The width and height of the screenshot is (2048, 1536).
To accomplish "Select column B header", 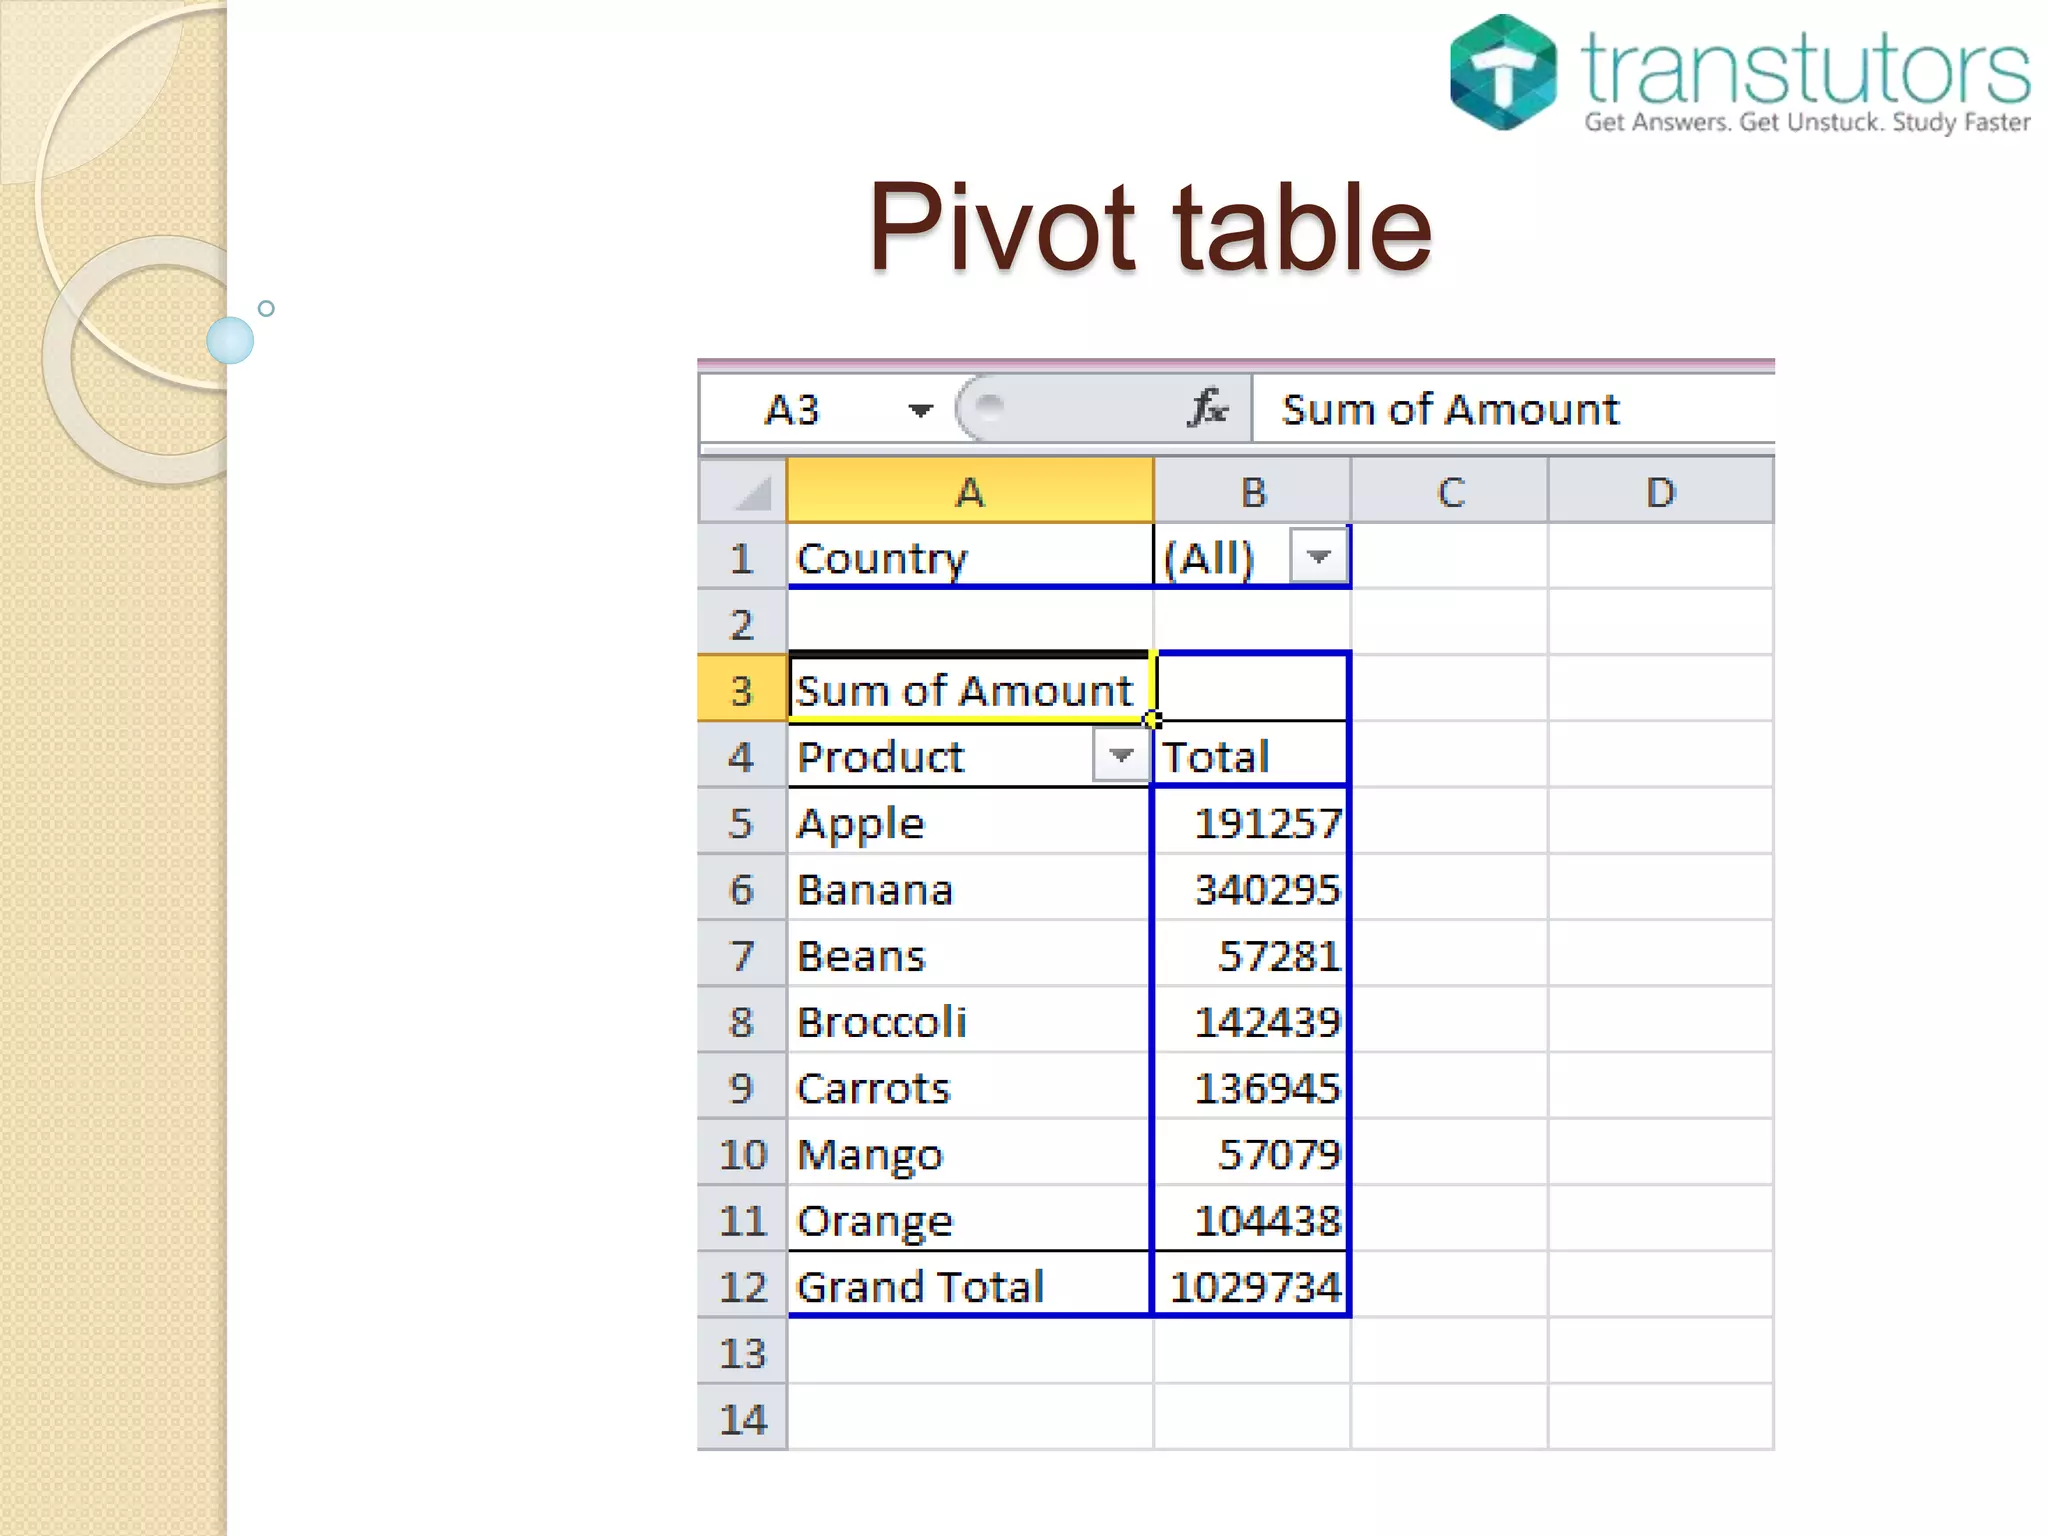I will (1252, 491).
